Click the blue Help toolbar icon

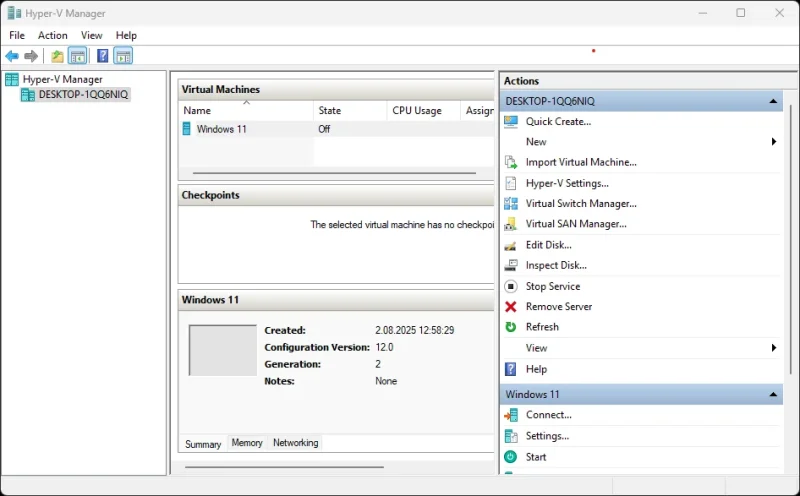(103, 56)
